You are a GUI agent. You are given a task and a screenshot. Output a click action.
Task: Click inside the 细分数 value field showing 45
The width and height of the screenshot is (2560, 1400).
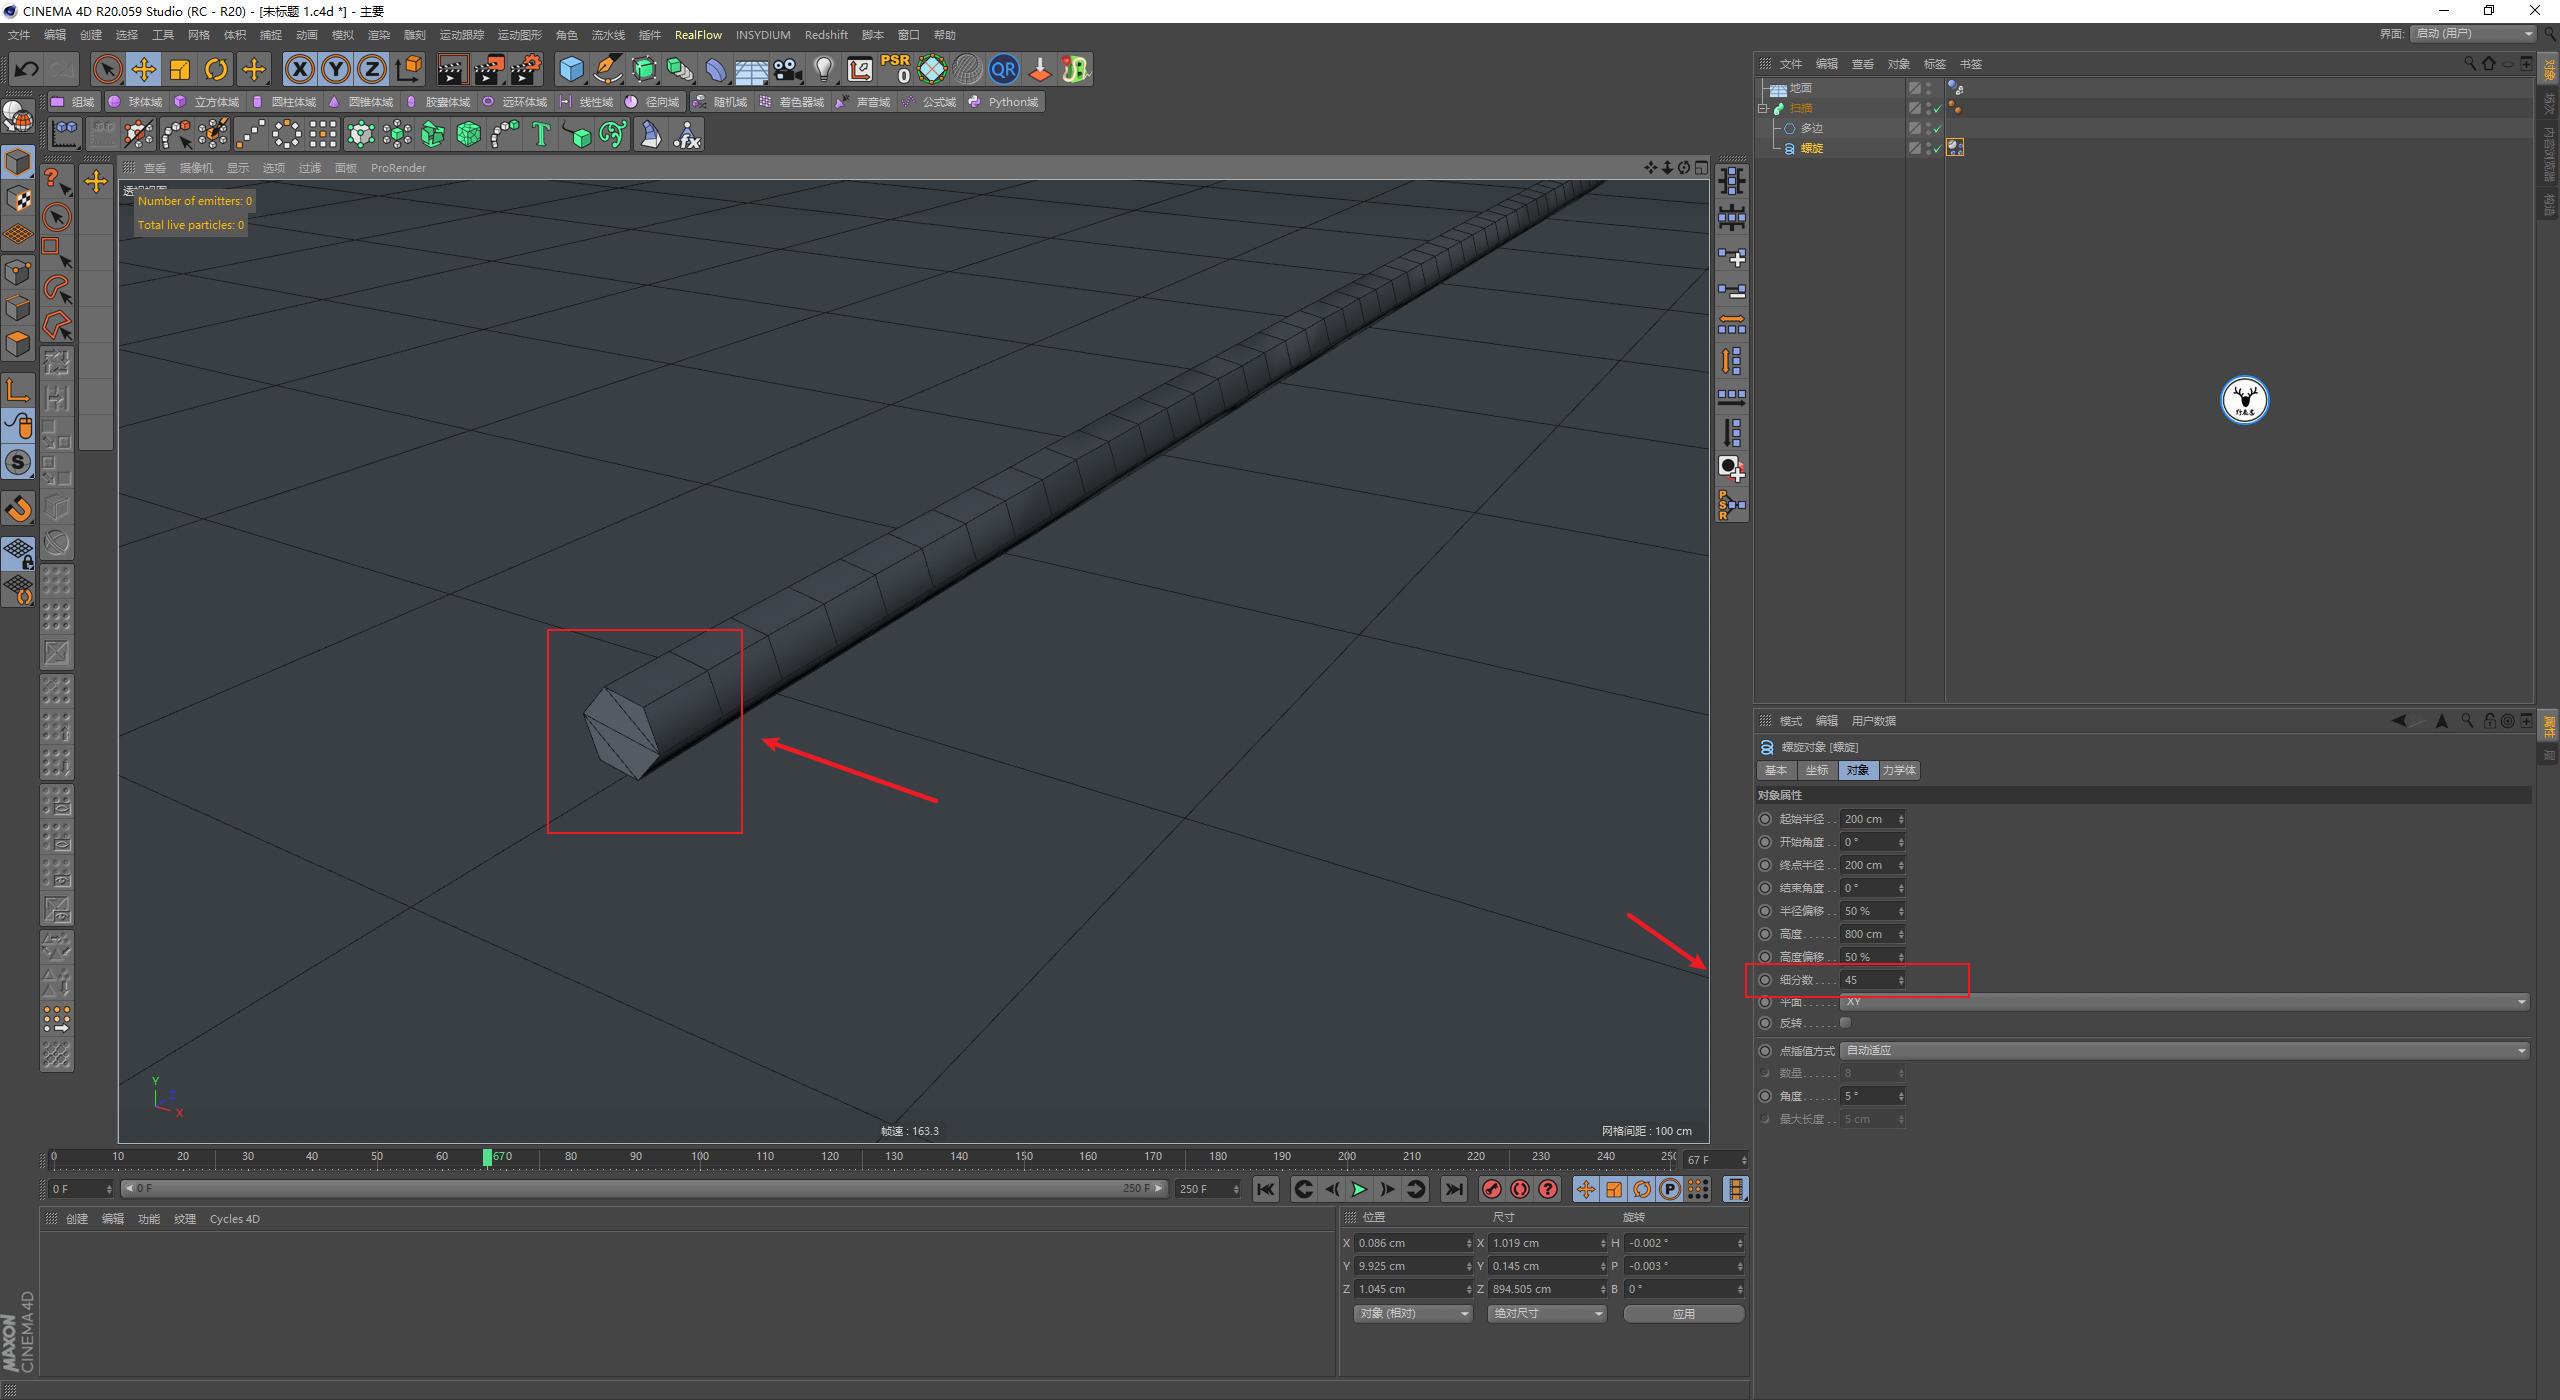click(1866, 980)
